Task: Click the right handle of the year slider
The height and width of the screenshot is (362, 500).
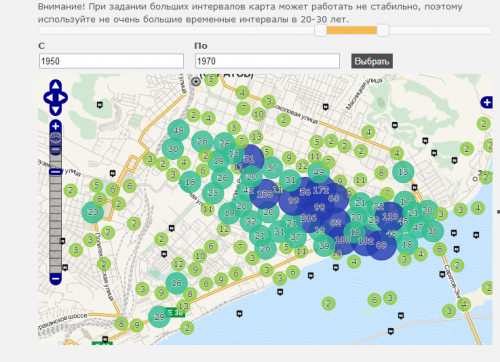Action: coord(383,31)
